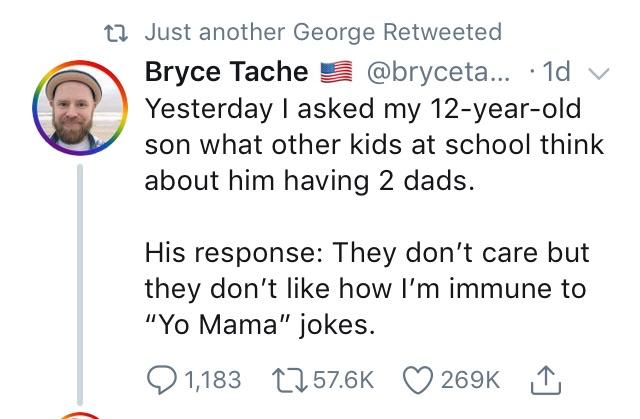Image resolution: width=640 pixels, height=419 pixels.
Task: Click the 1,183 replies count
Action: click(213, 379)
